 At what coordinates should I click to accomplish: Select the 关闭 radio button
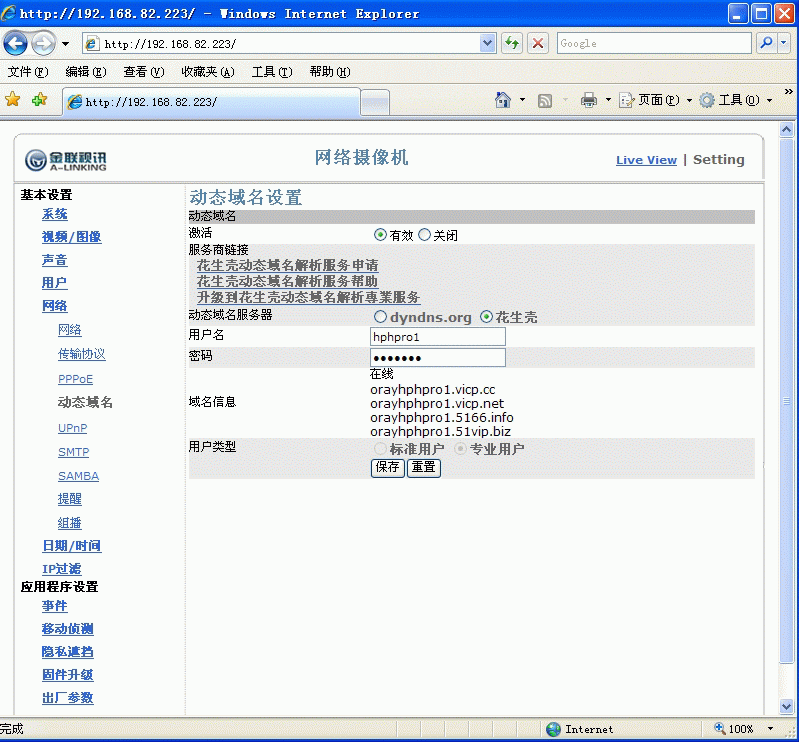pos(425,235)
